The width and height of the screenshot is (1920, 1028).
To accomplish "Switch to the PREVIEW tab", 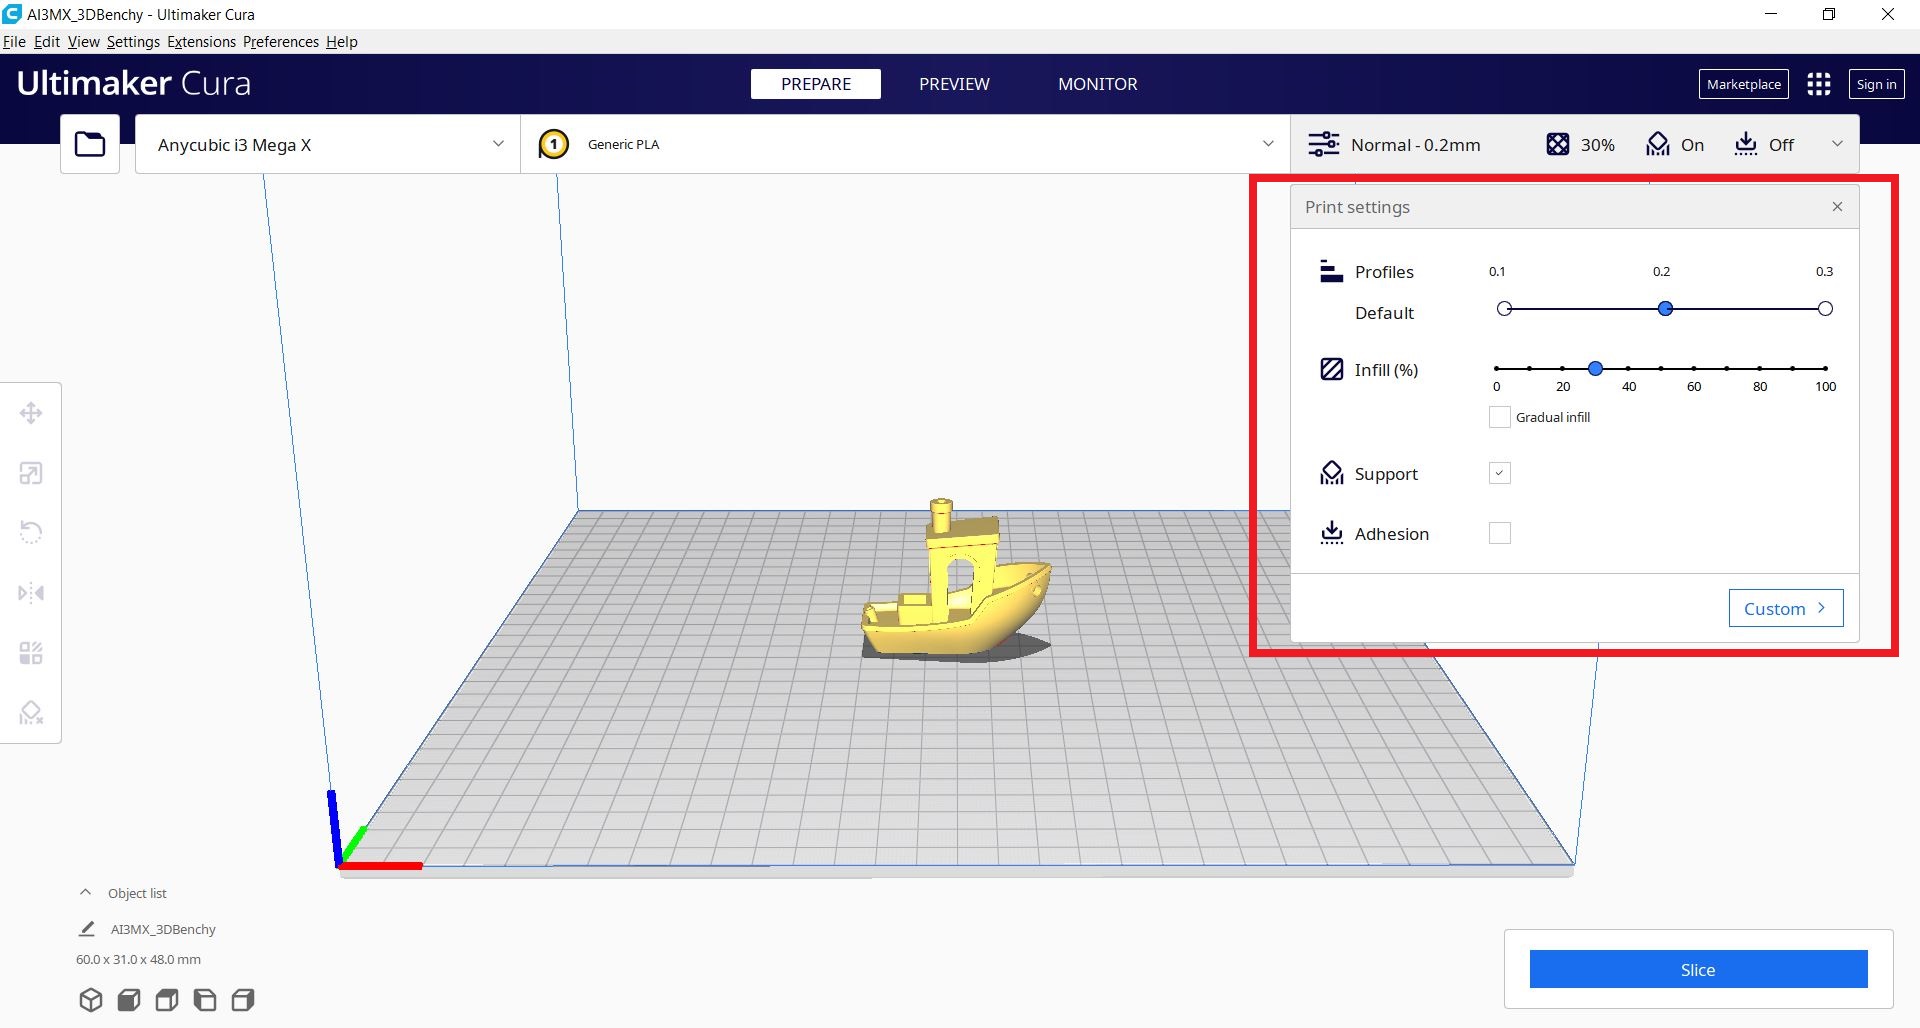I will coord(954,84).
